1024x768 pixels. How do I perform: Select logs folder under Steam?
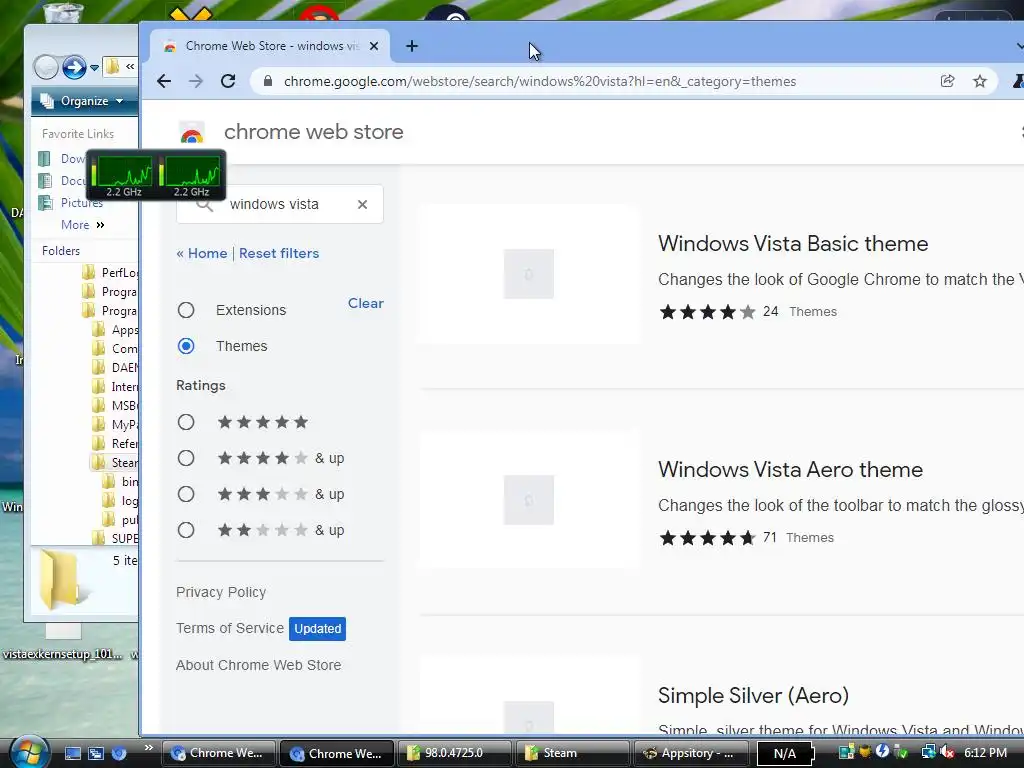pyautogui.click(x=120, y=501)
